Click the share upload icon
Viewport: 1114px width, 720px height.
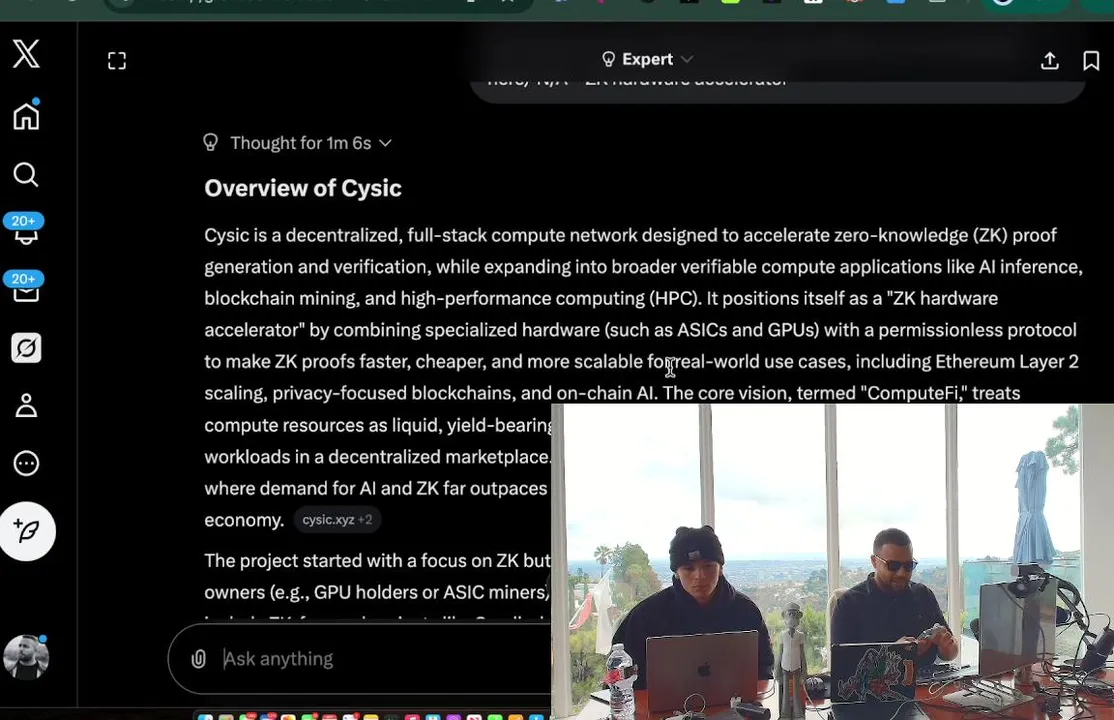pyautogui.click(x=1049, y=60)
